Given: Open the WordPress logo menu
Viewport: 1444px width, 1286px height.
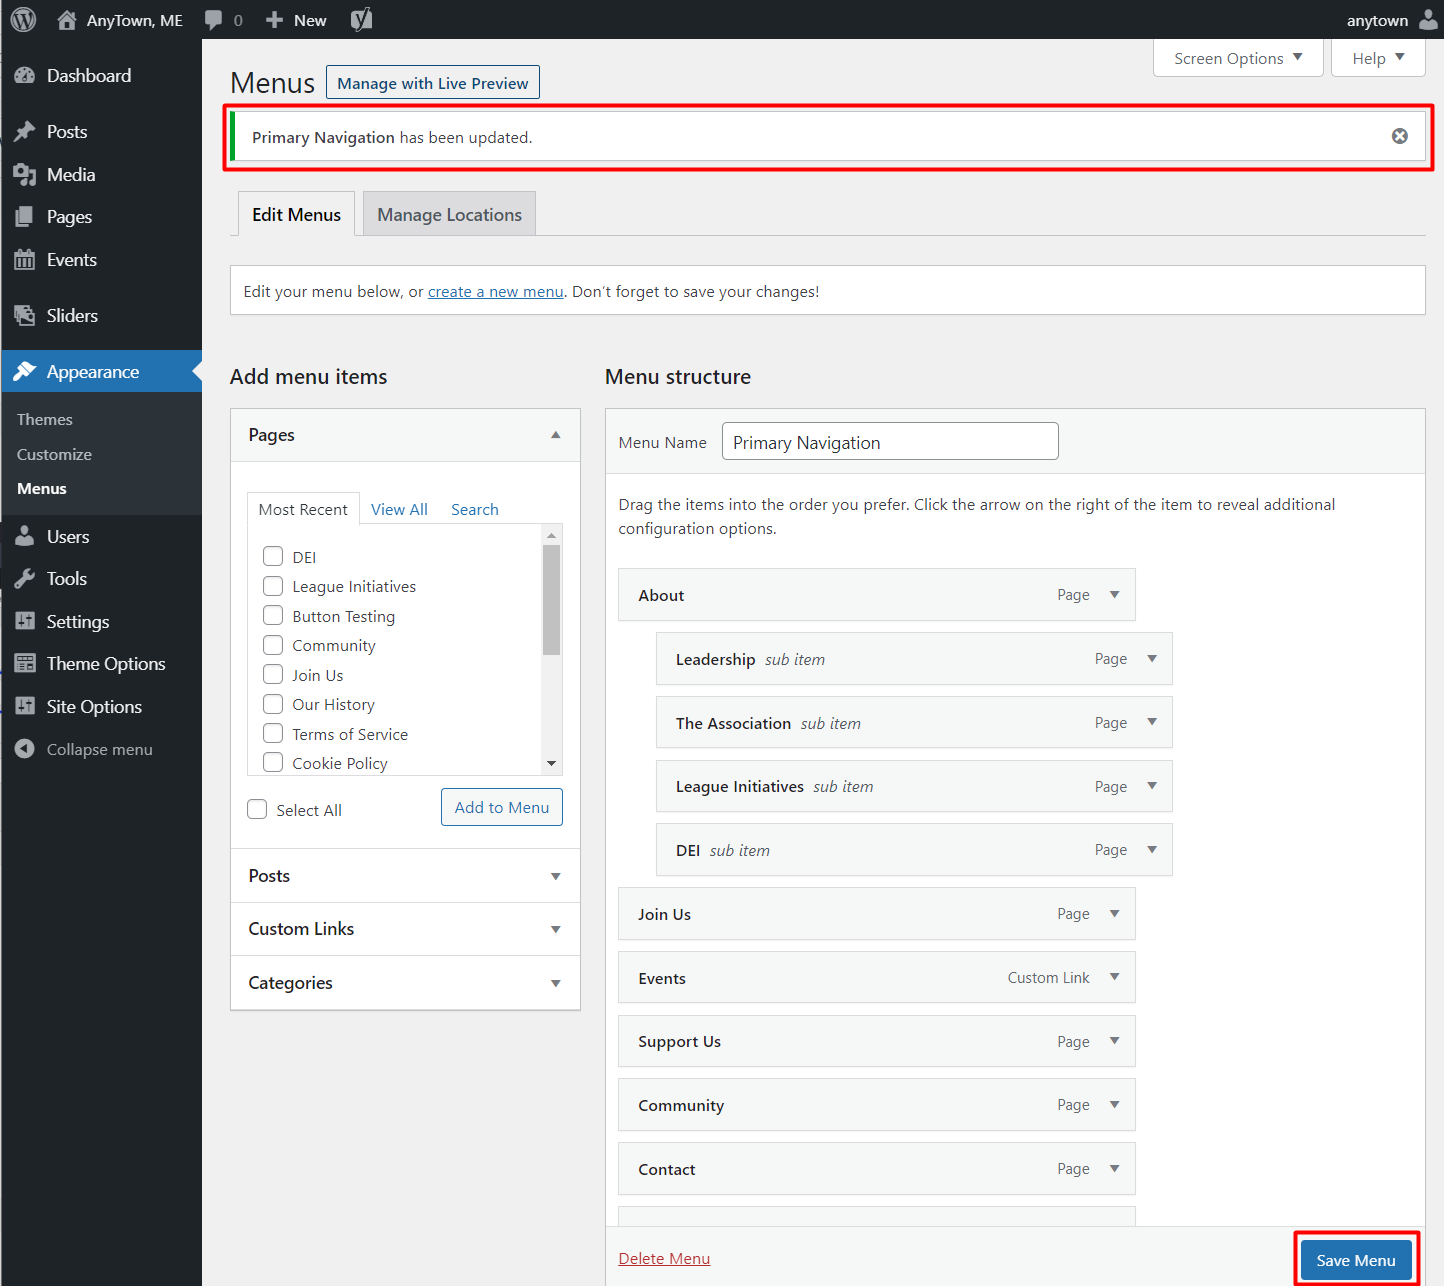Looking at the screenshot, I should (x=23, y=19).
